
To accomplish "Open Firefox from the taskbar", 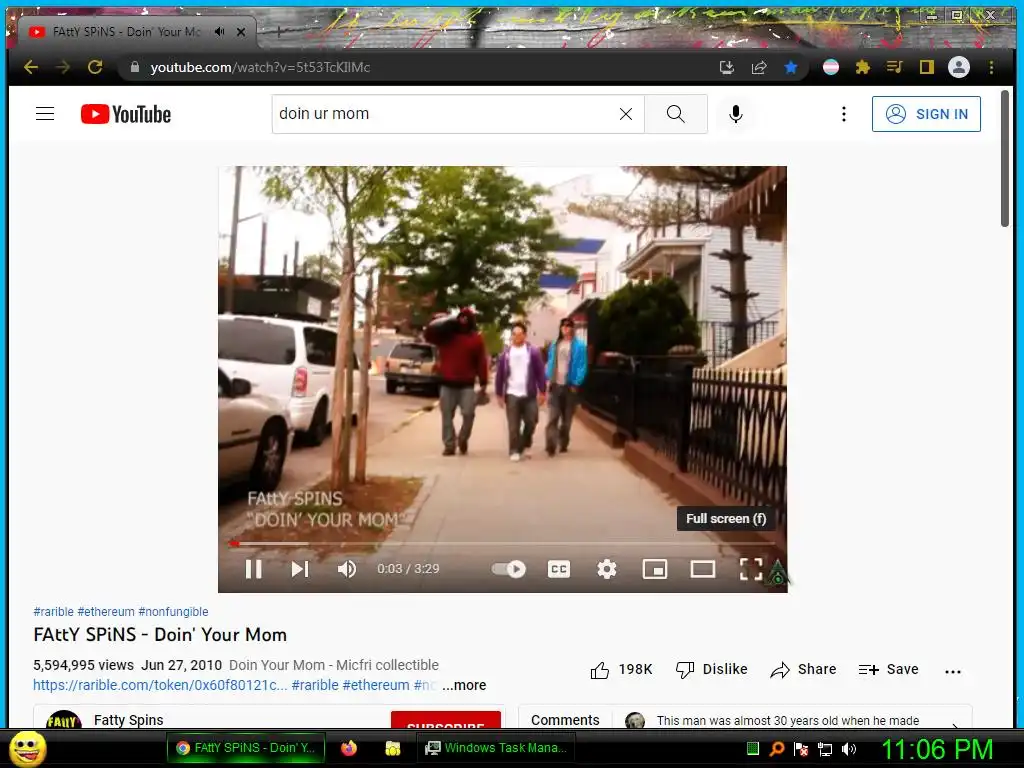I will click(x=349, y=748).
